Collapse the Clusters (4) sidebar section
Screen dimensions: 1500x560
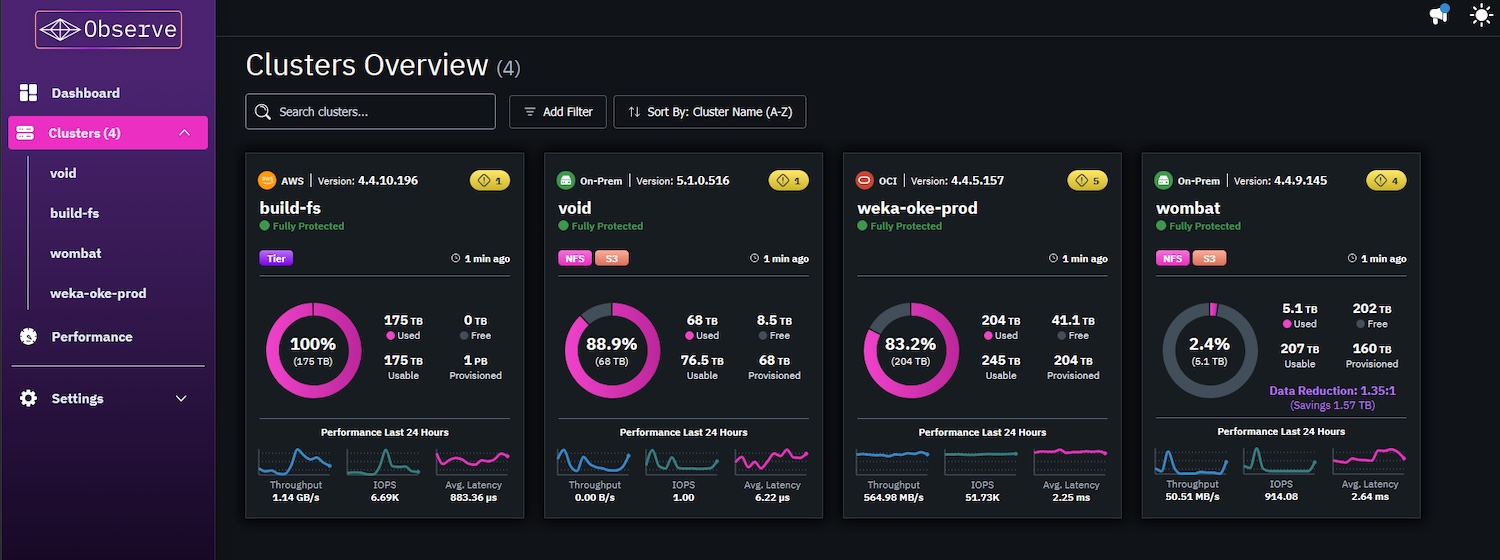184,133
